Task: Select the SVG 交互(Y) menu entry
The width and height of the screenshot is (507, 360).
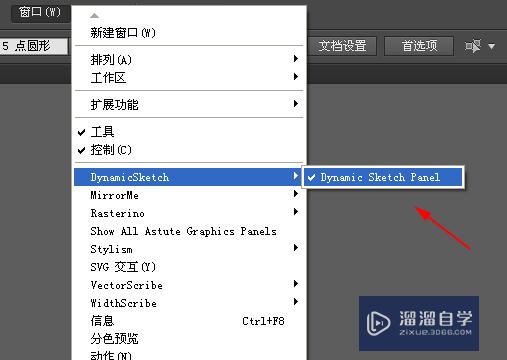Action: pos(189,267)
